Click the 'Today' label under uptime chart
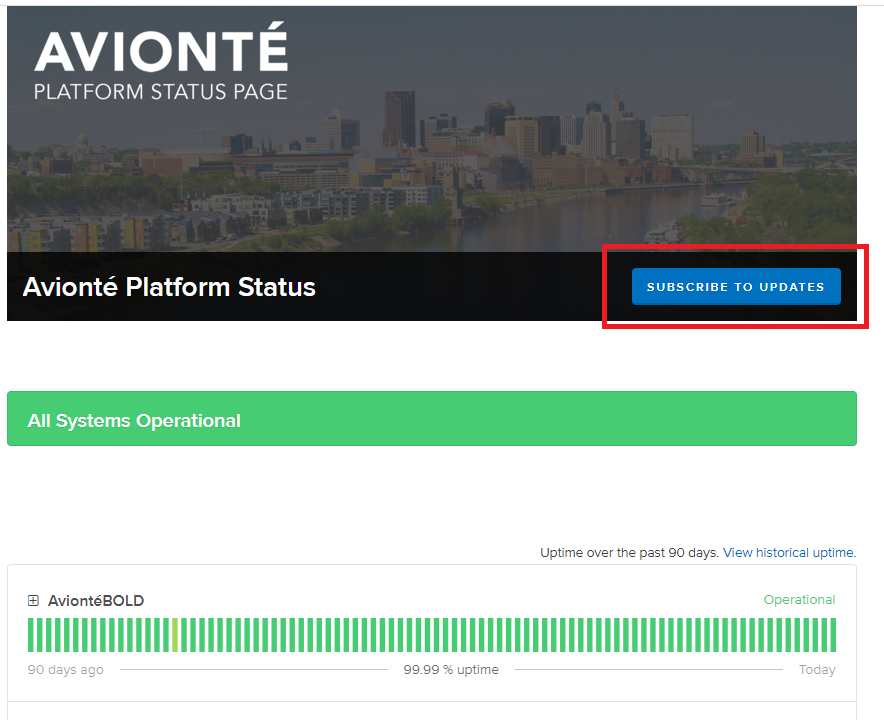Screen dimensions: 884x724 (x=817, y=669)
